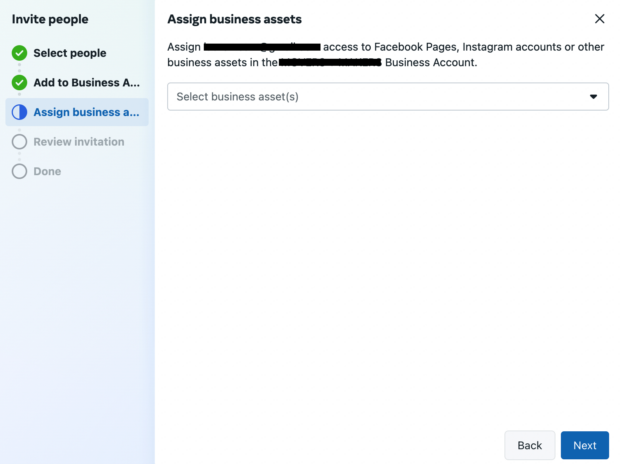Click the Assign business assets title
The height and width of the screenshot is (464, 620).
click(x=234, y=19)
